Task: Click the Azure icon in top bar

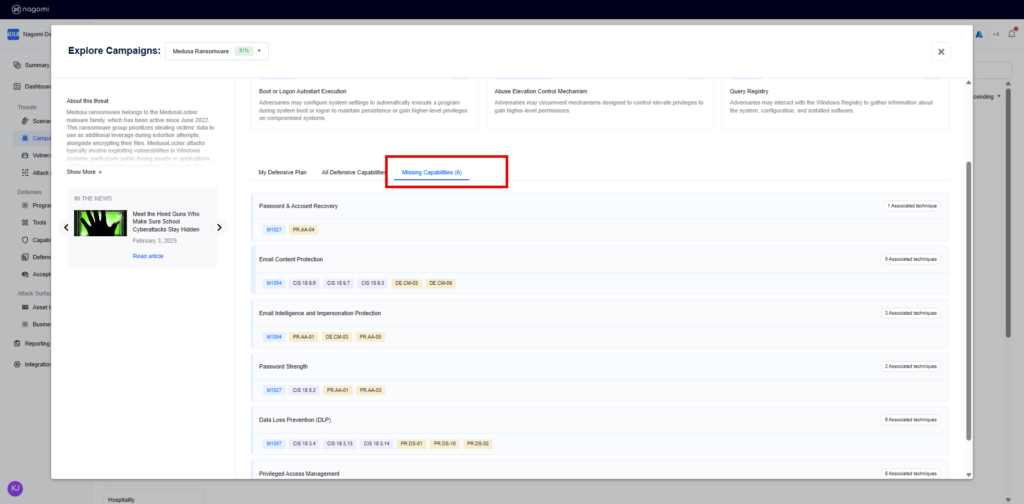Action: pos(980,35)
